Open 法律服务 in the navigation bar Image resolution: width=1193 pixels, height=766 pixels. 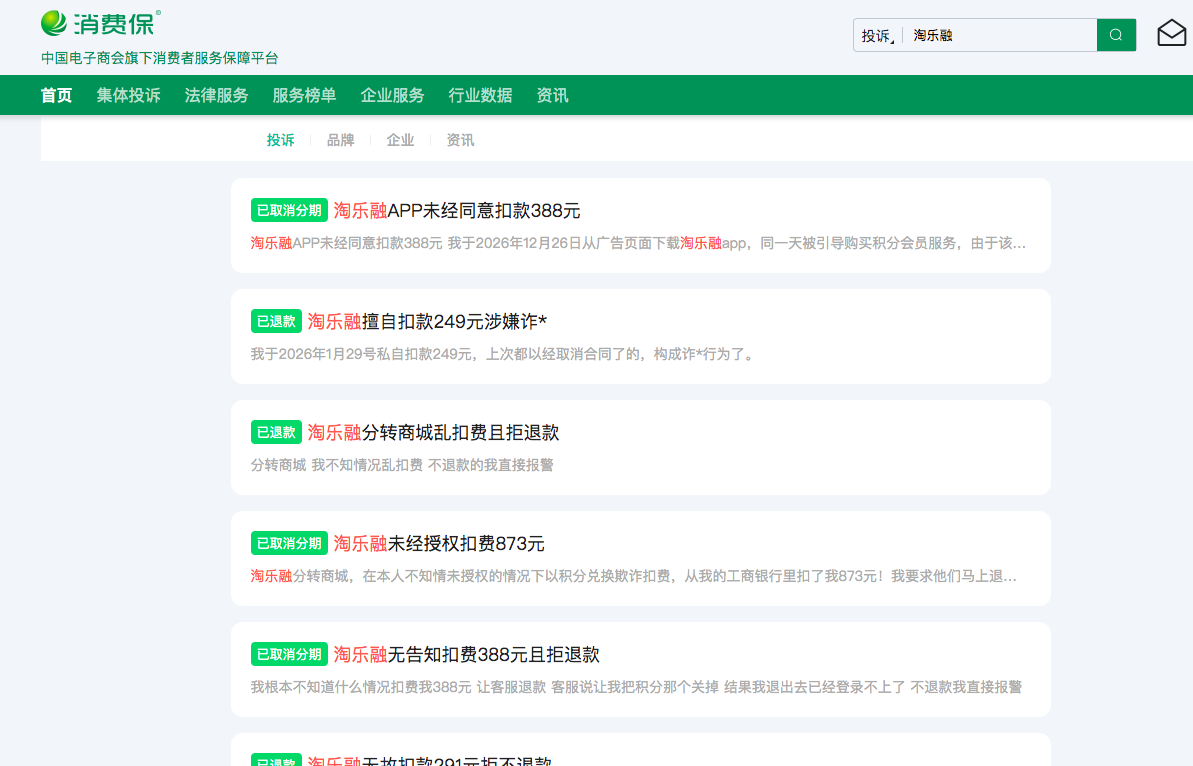tap(216, 96)
